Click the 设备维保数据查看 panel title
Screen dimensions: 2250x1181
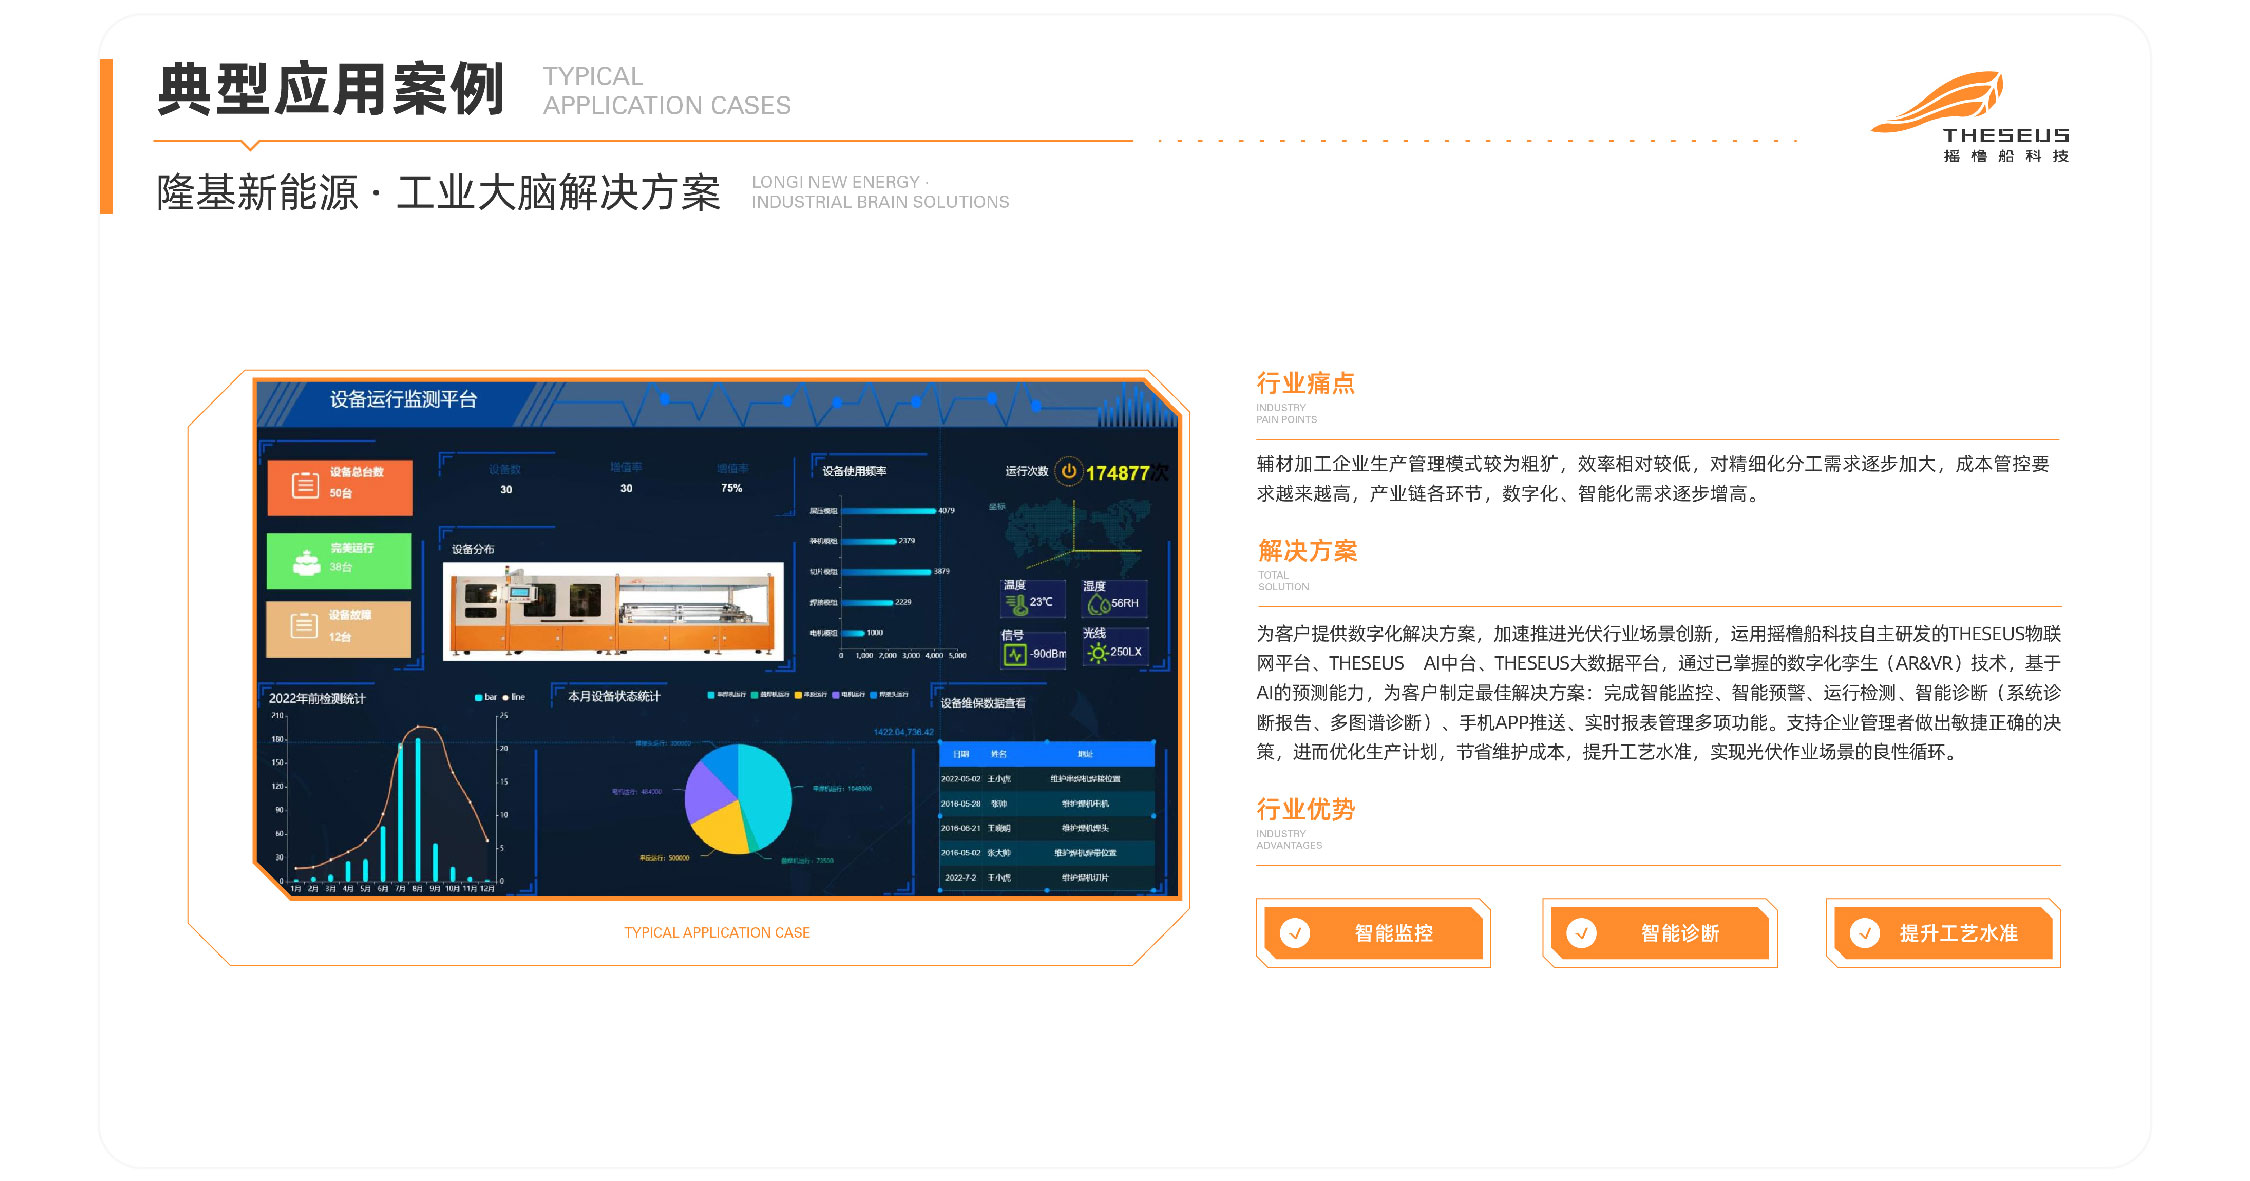[x=983, y=703]
